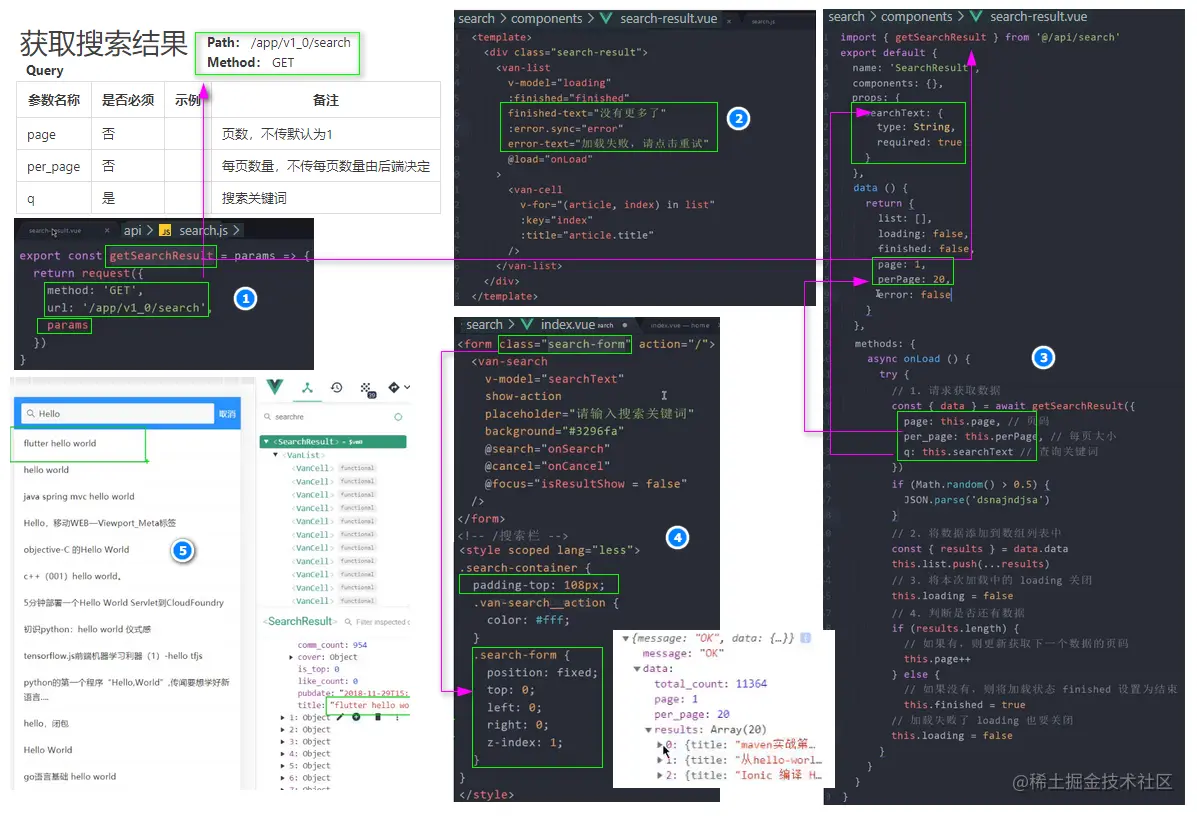1197x816 pixels.
Task: Click the three-dot more icon in inspector row
Action: pos(398,717)
